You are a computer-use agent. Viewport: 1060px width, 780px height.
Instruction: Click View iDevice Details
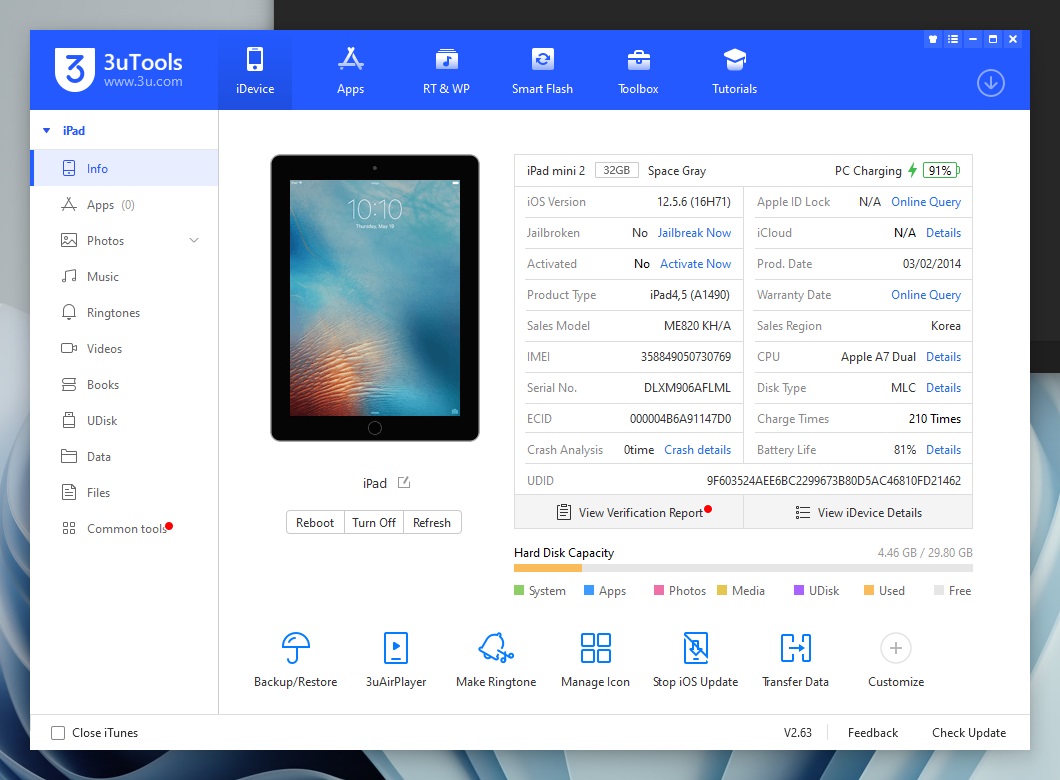[x=859, y=512]
